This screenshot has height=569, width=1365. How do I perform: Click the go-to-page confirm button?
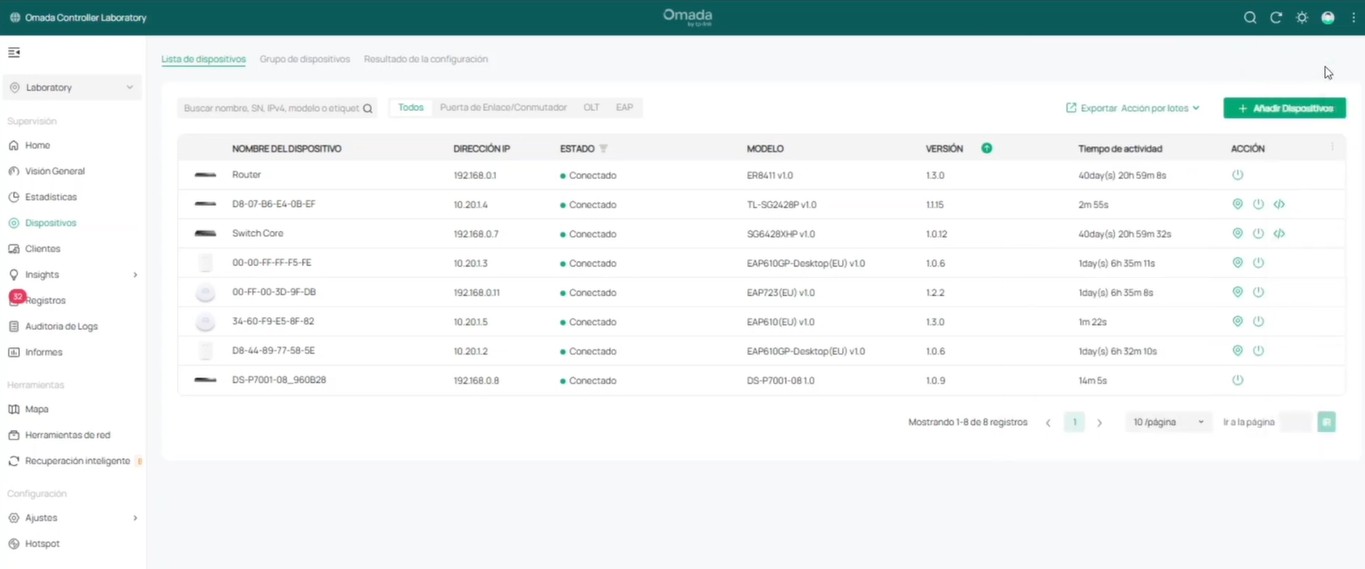[1327, 422]
